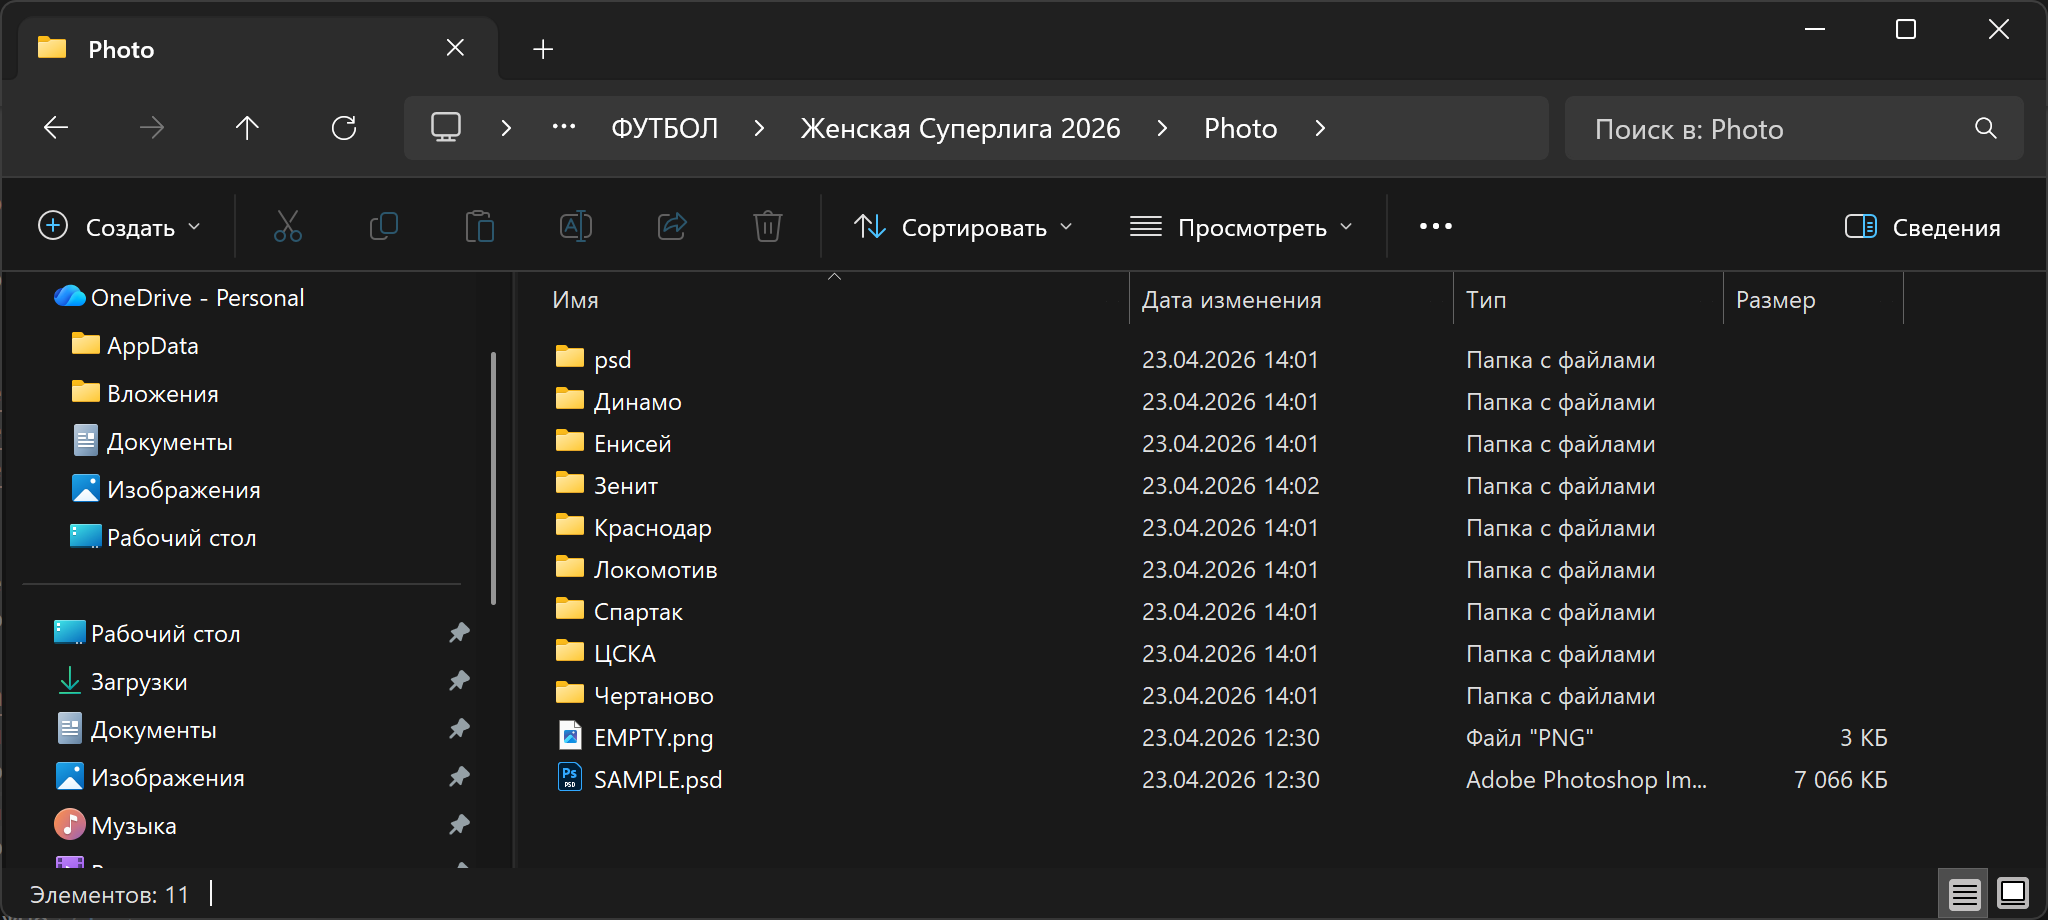Select the SAMPLE.psd Photoshop file icon
The image size is (2048, 920).
click(570, 778)
